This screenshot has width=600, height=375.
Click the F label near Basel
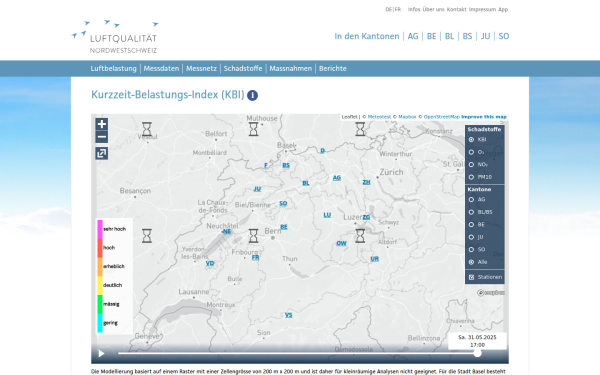pos(266,165)
